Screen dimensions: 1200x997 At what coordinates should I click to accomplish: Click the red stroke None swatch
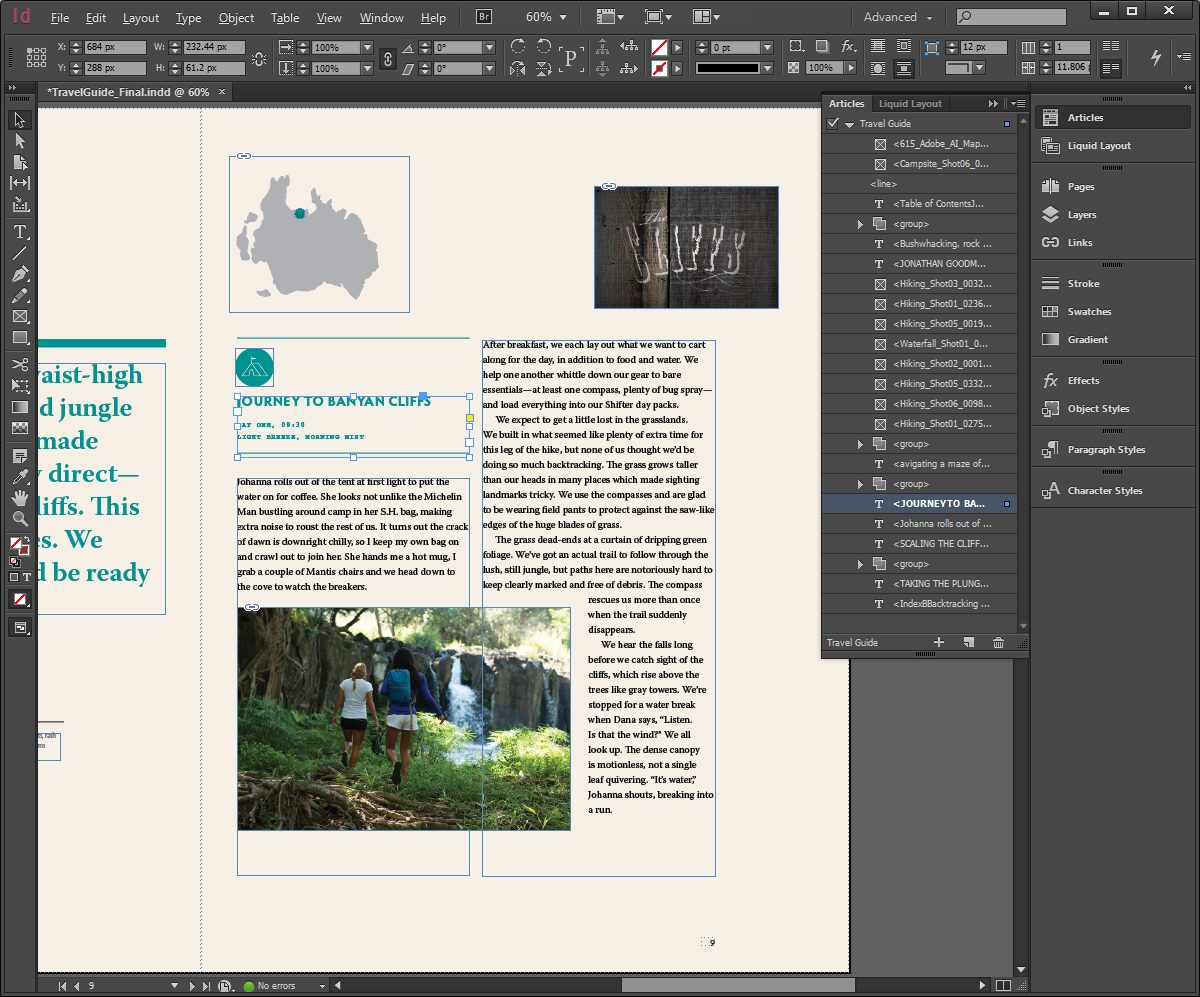pos(18,598)
